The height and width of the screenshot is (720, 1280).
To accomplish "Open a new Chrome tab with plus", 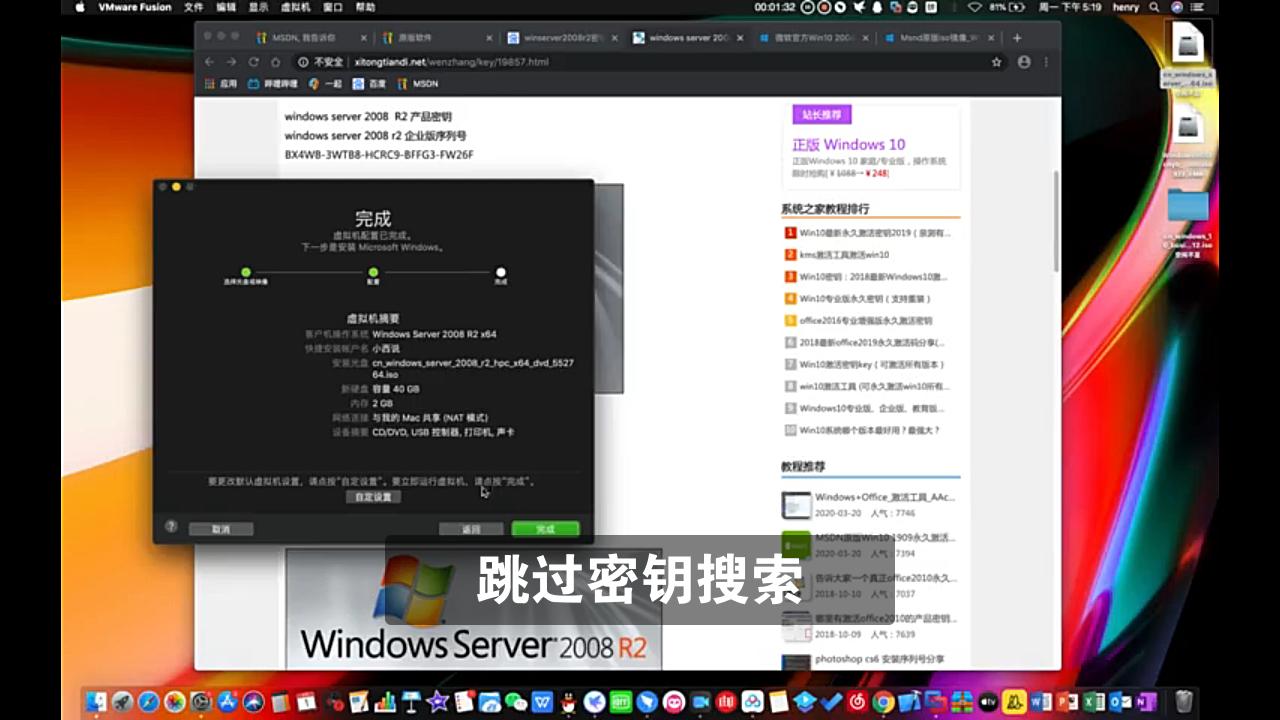I will (1017, 38).
